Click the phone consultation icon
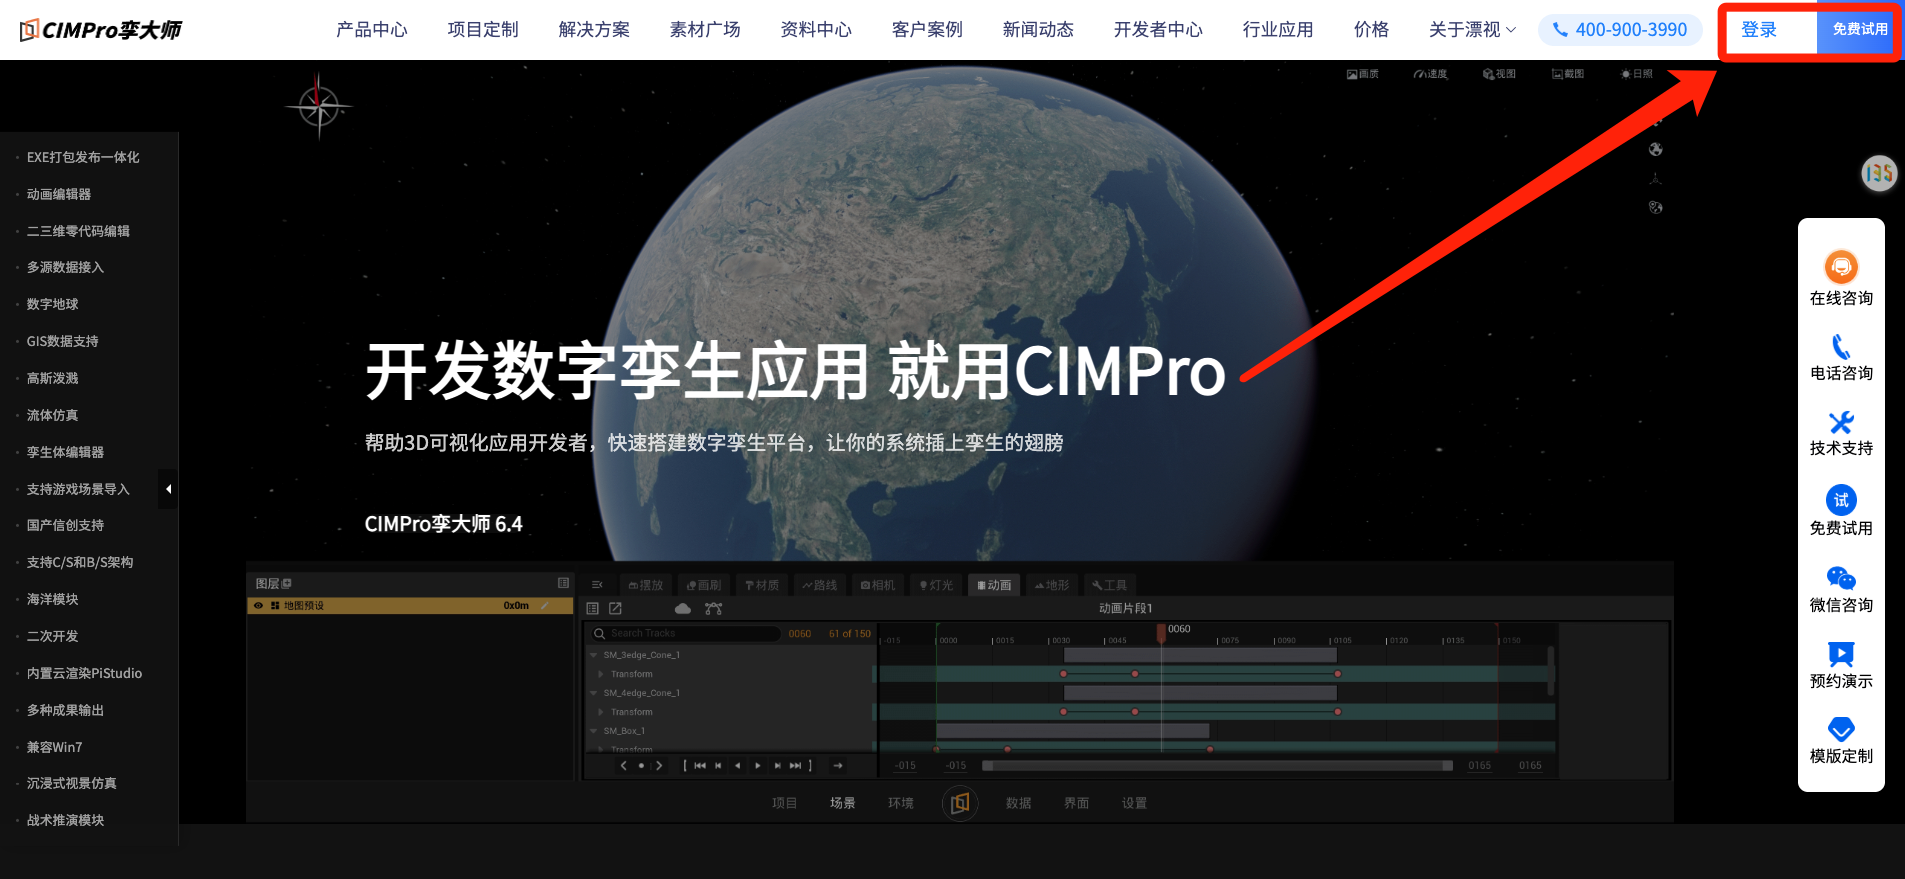 point(1841,346)
